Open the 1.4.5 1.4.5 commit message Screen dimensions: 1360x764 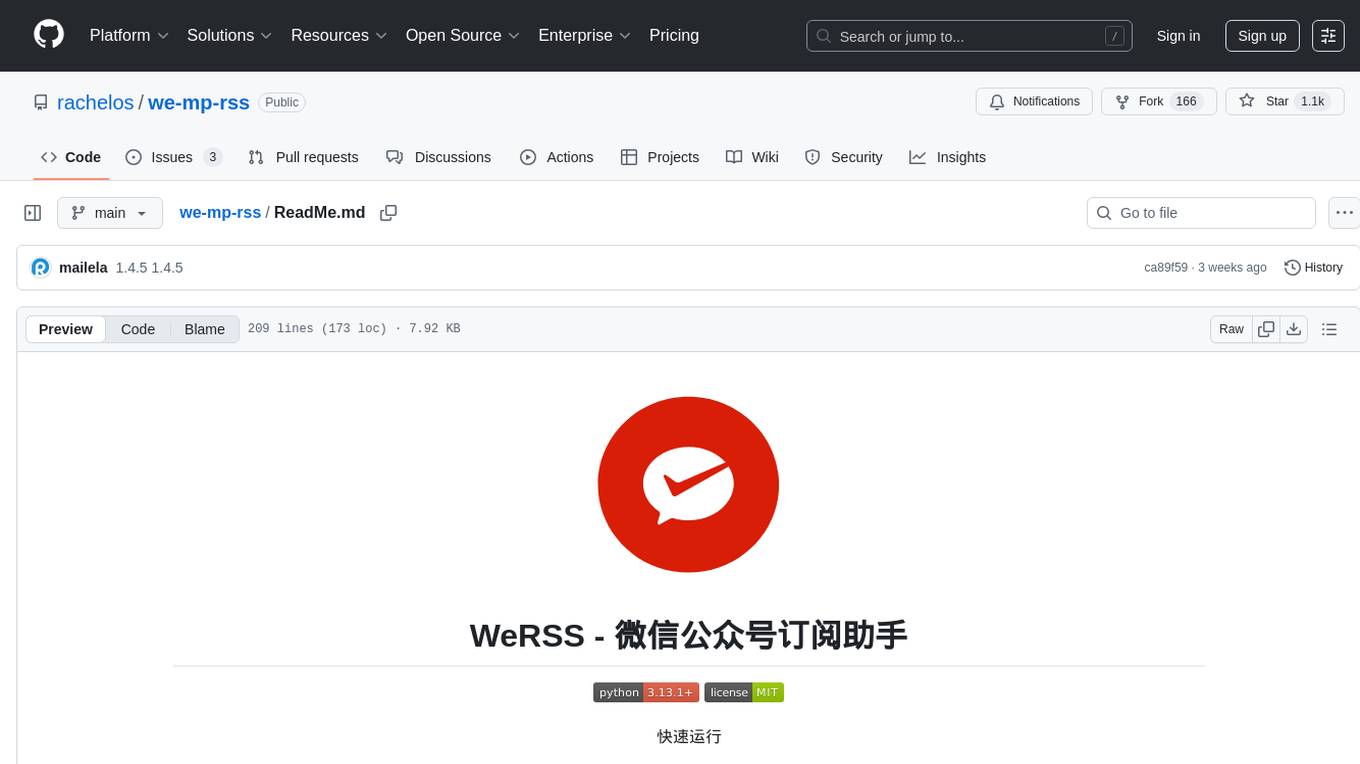click(149, 268)
